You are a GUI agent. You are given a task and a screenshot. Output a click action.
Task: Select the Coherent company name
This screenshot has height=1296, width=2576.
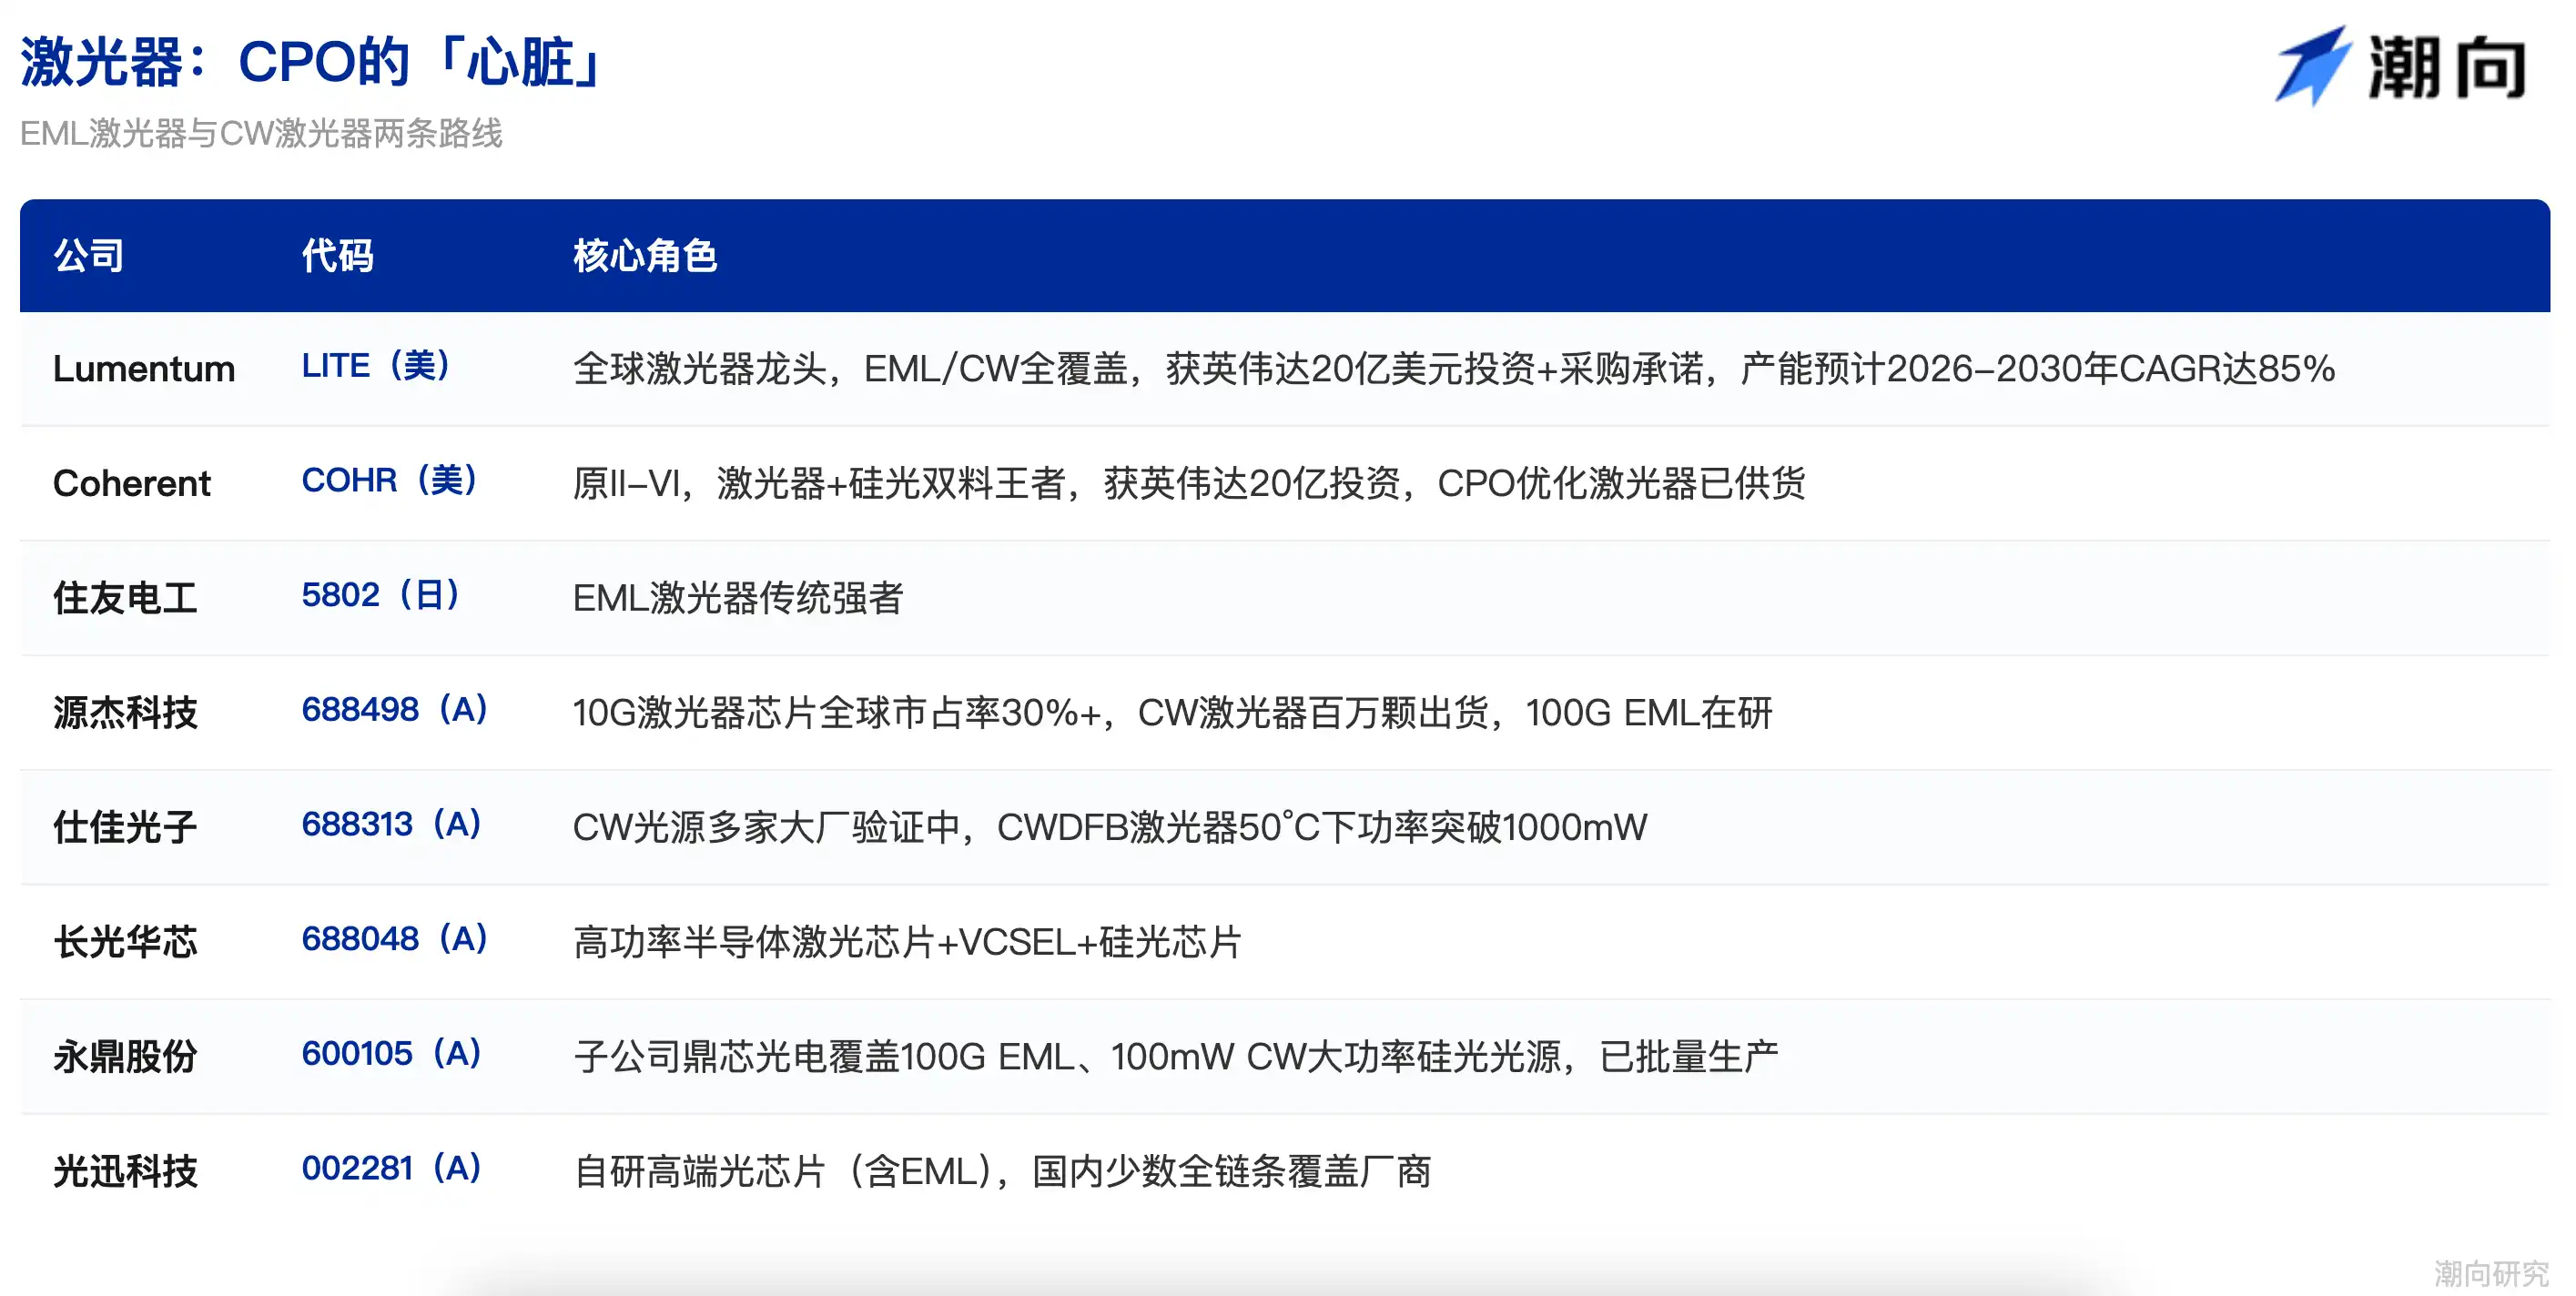132,484
